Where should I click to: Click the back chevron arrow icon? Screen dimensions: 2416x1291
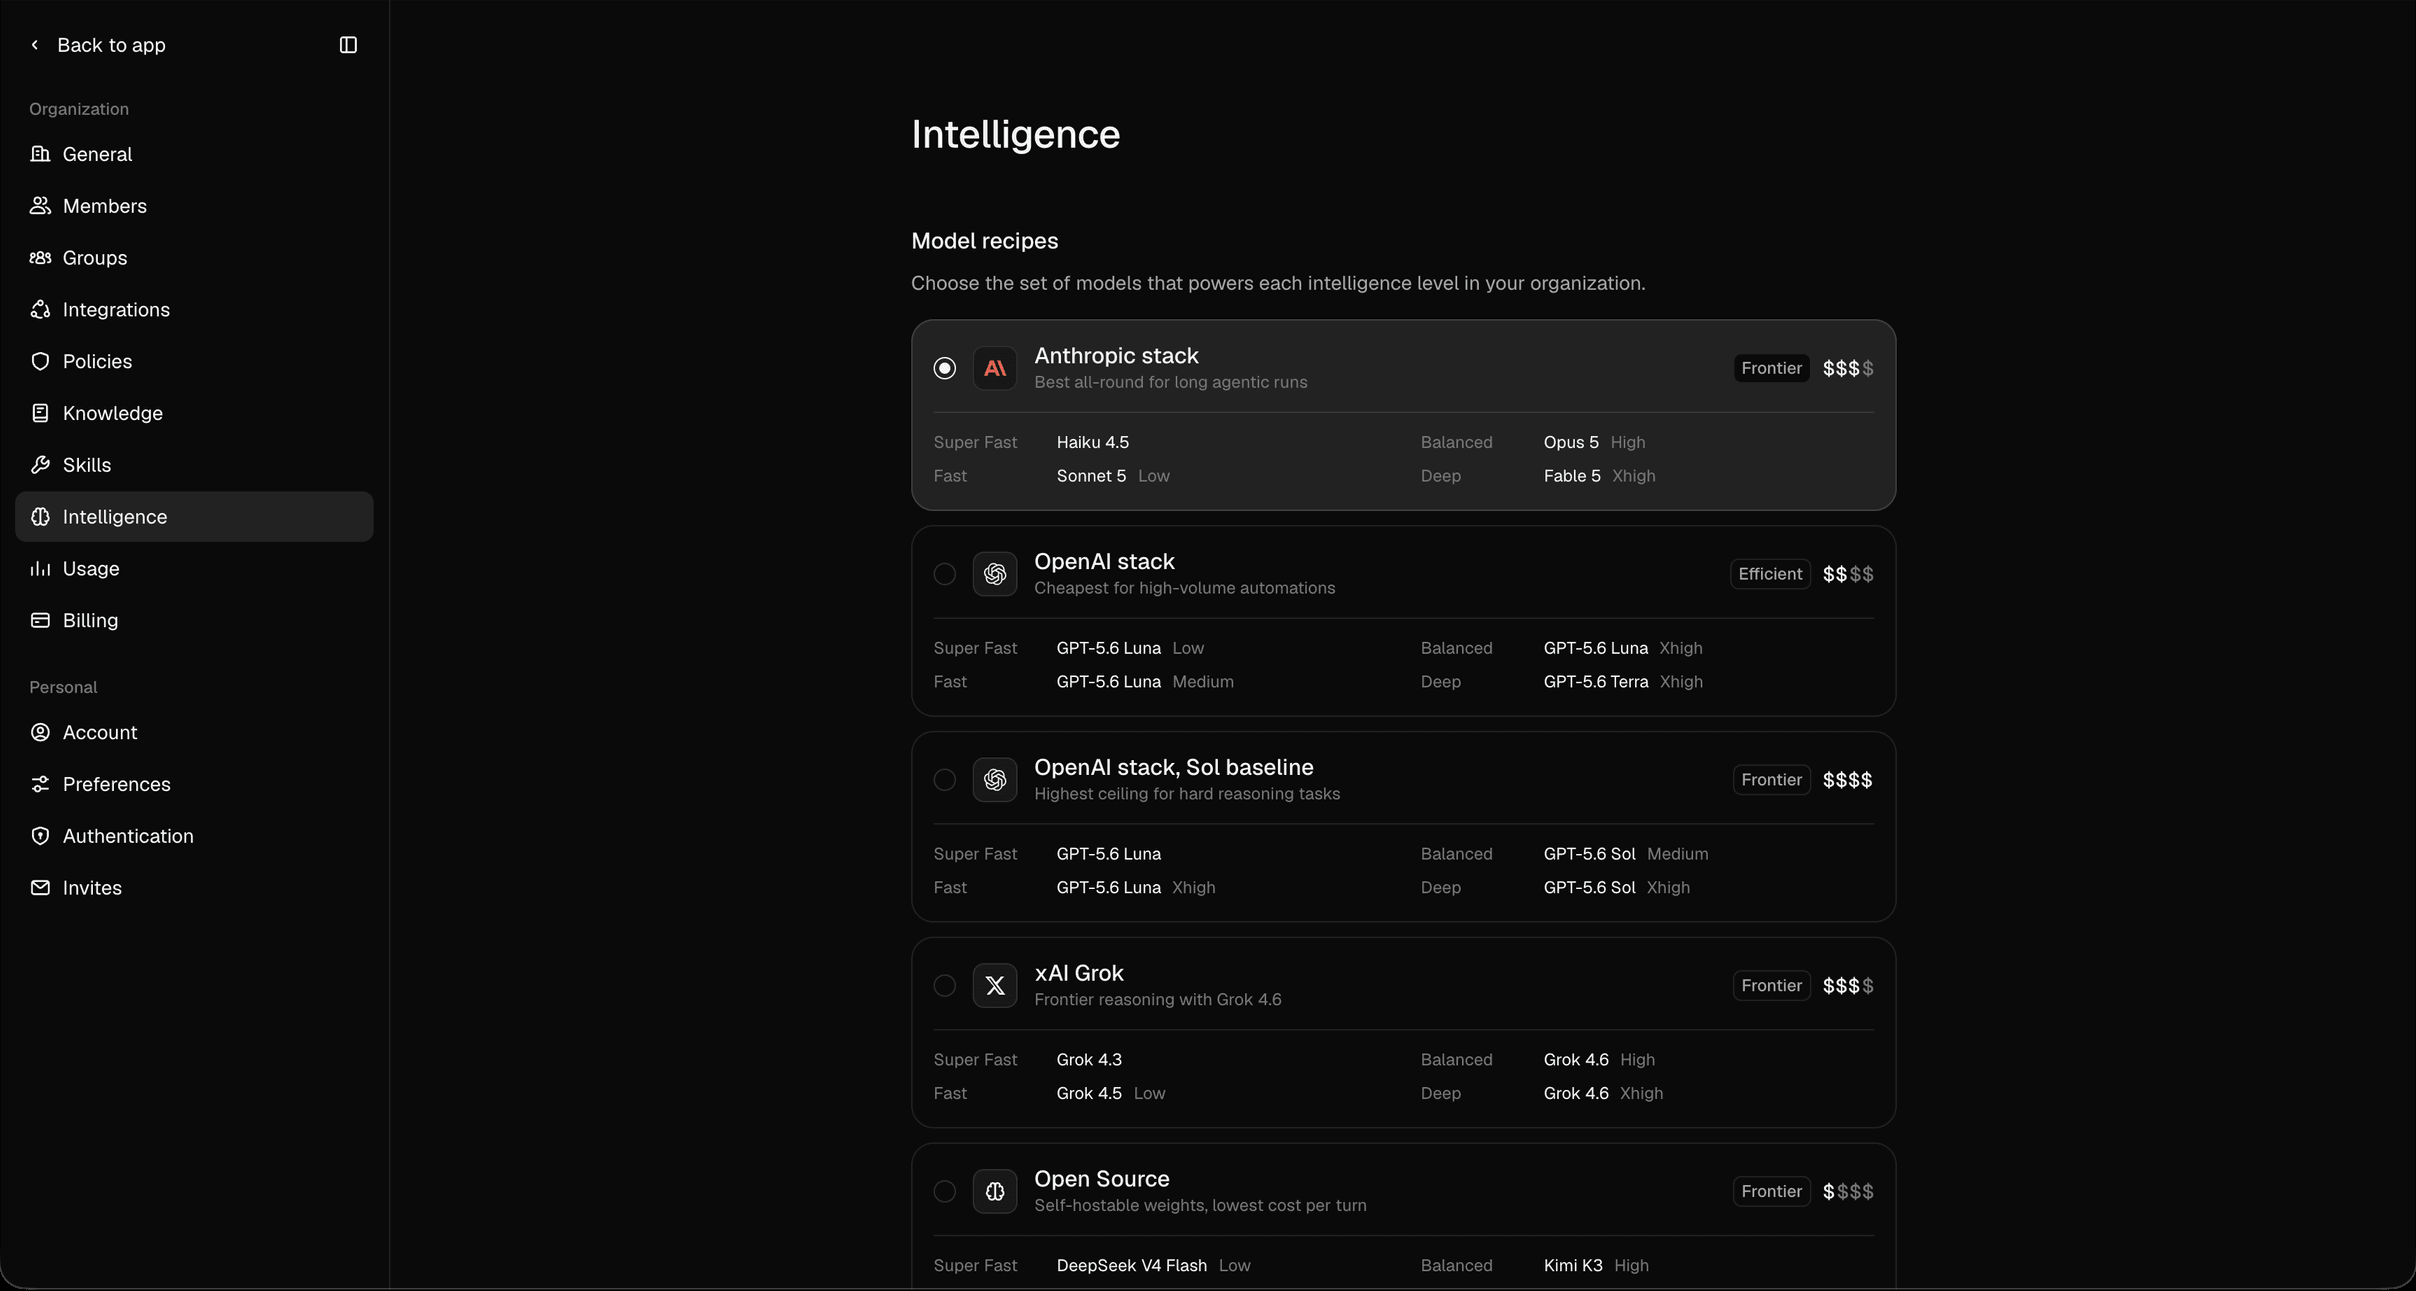35,45
